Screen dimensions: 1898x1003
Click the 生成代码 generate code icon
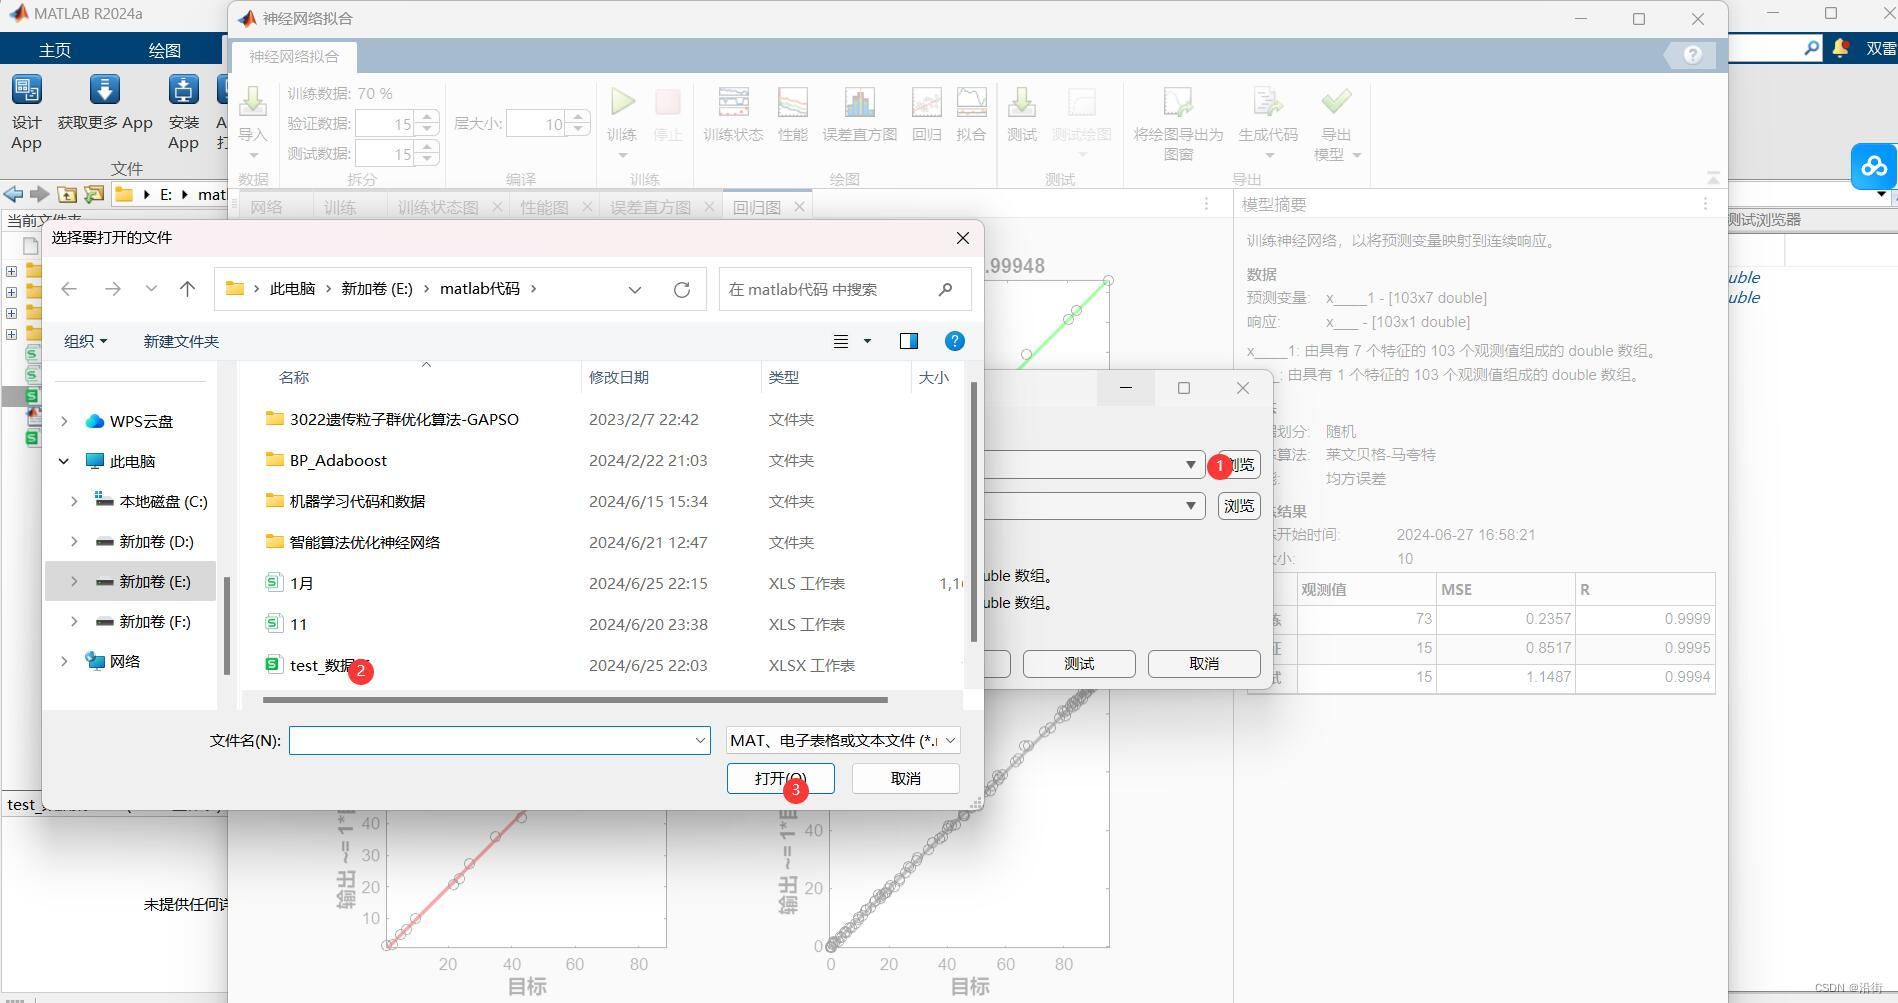[x=1267, y=112]
